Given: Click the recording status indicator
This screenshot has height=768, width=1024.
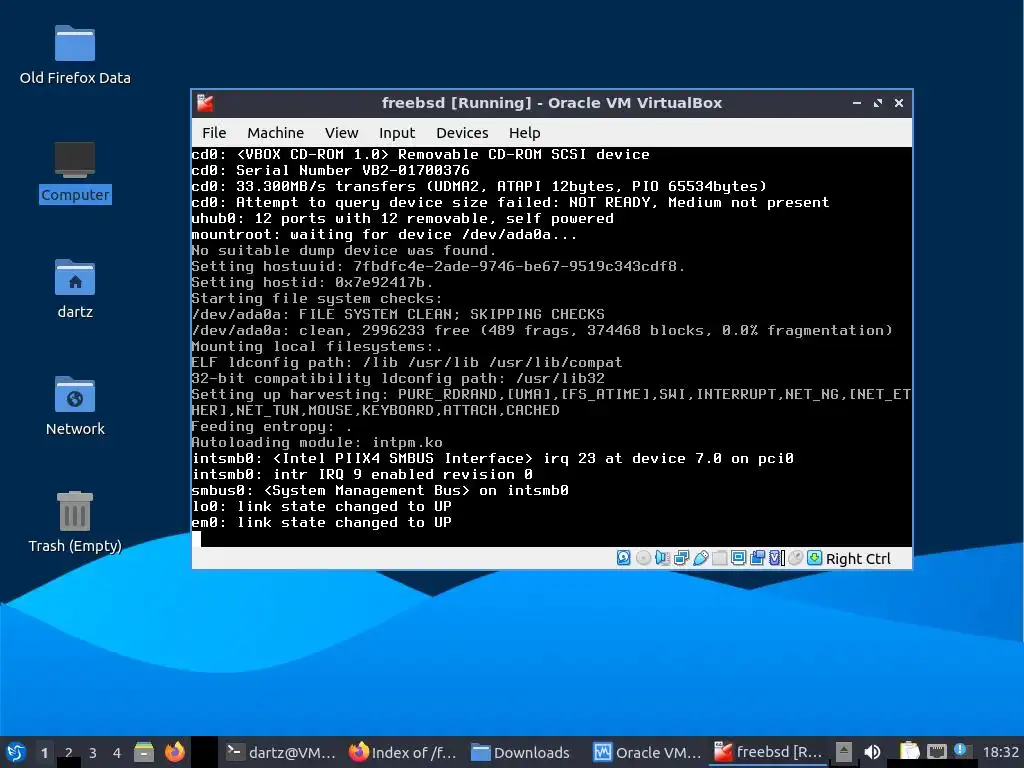Looking at the screenshot, I should pos(758,558).
